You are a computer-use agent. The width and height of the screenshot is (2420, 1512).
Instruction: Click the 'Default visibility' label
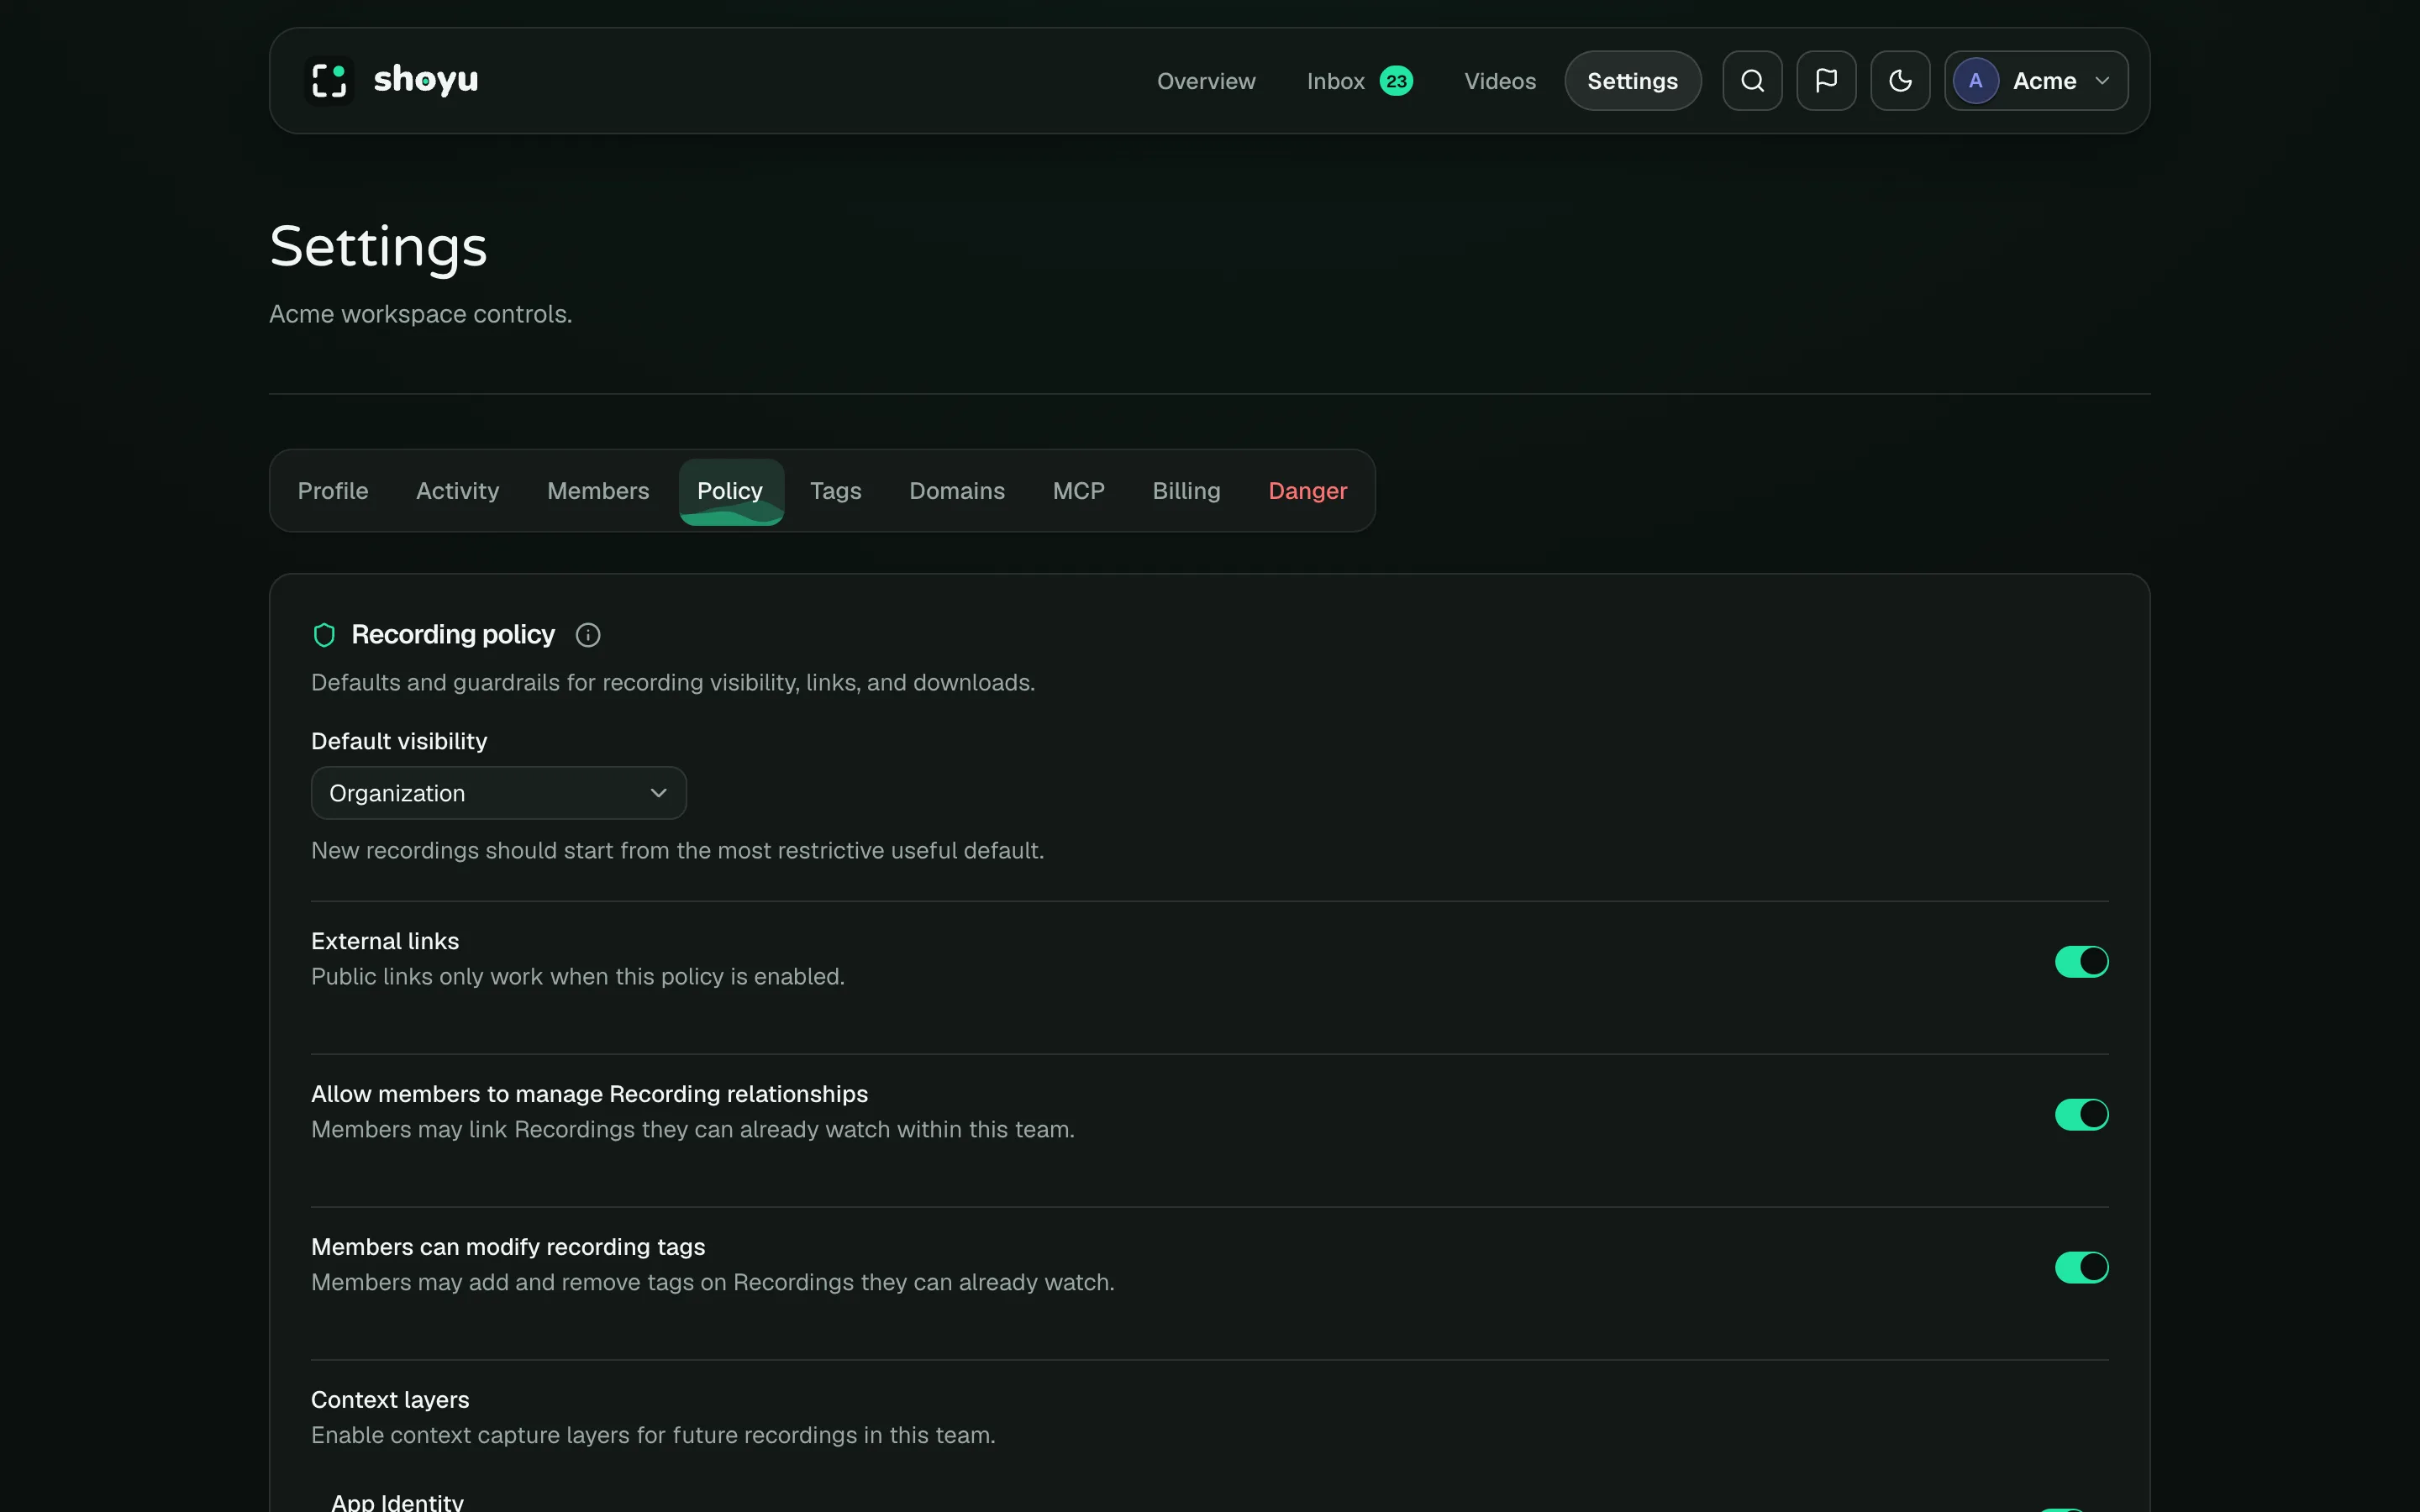tap(399, 741)
